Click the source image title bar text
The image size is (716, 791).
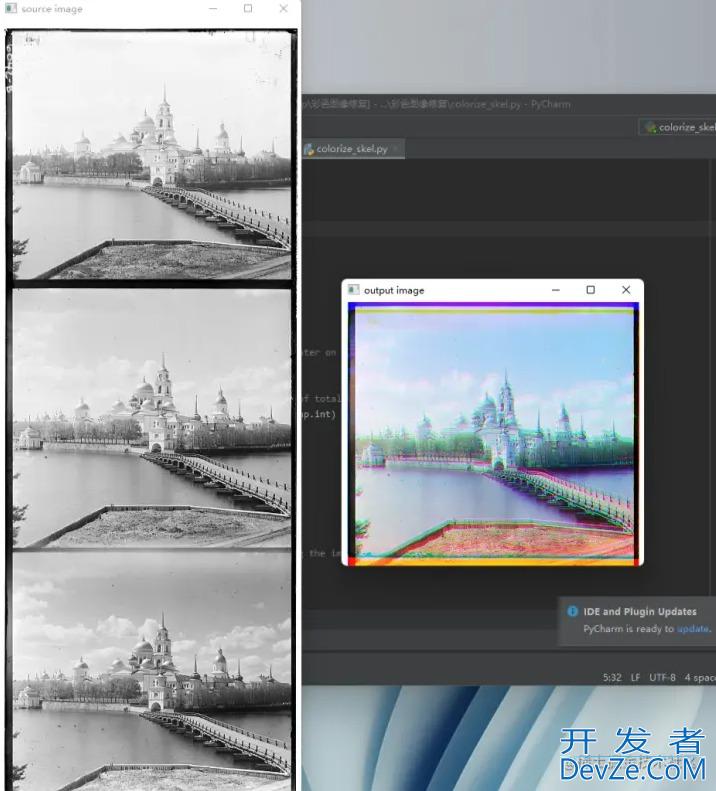51,9
